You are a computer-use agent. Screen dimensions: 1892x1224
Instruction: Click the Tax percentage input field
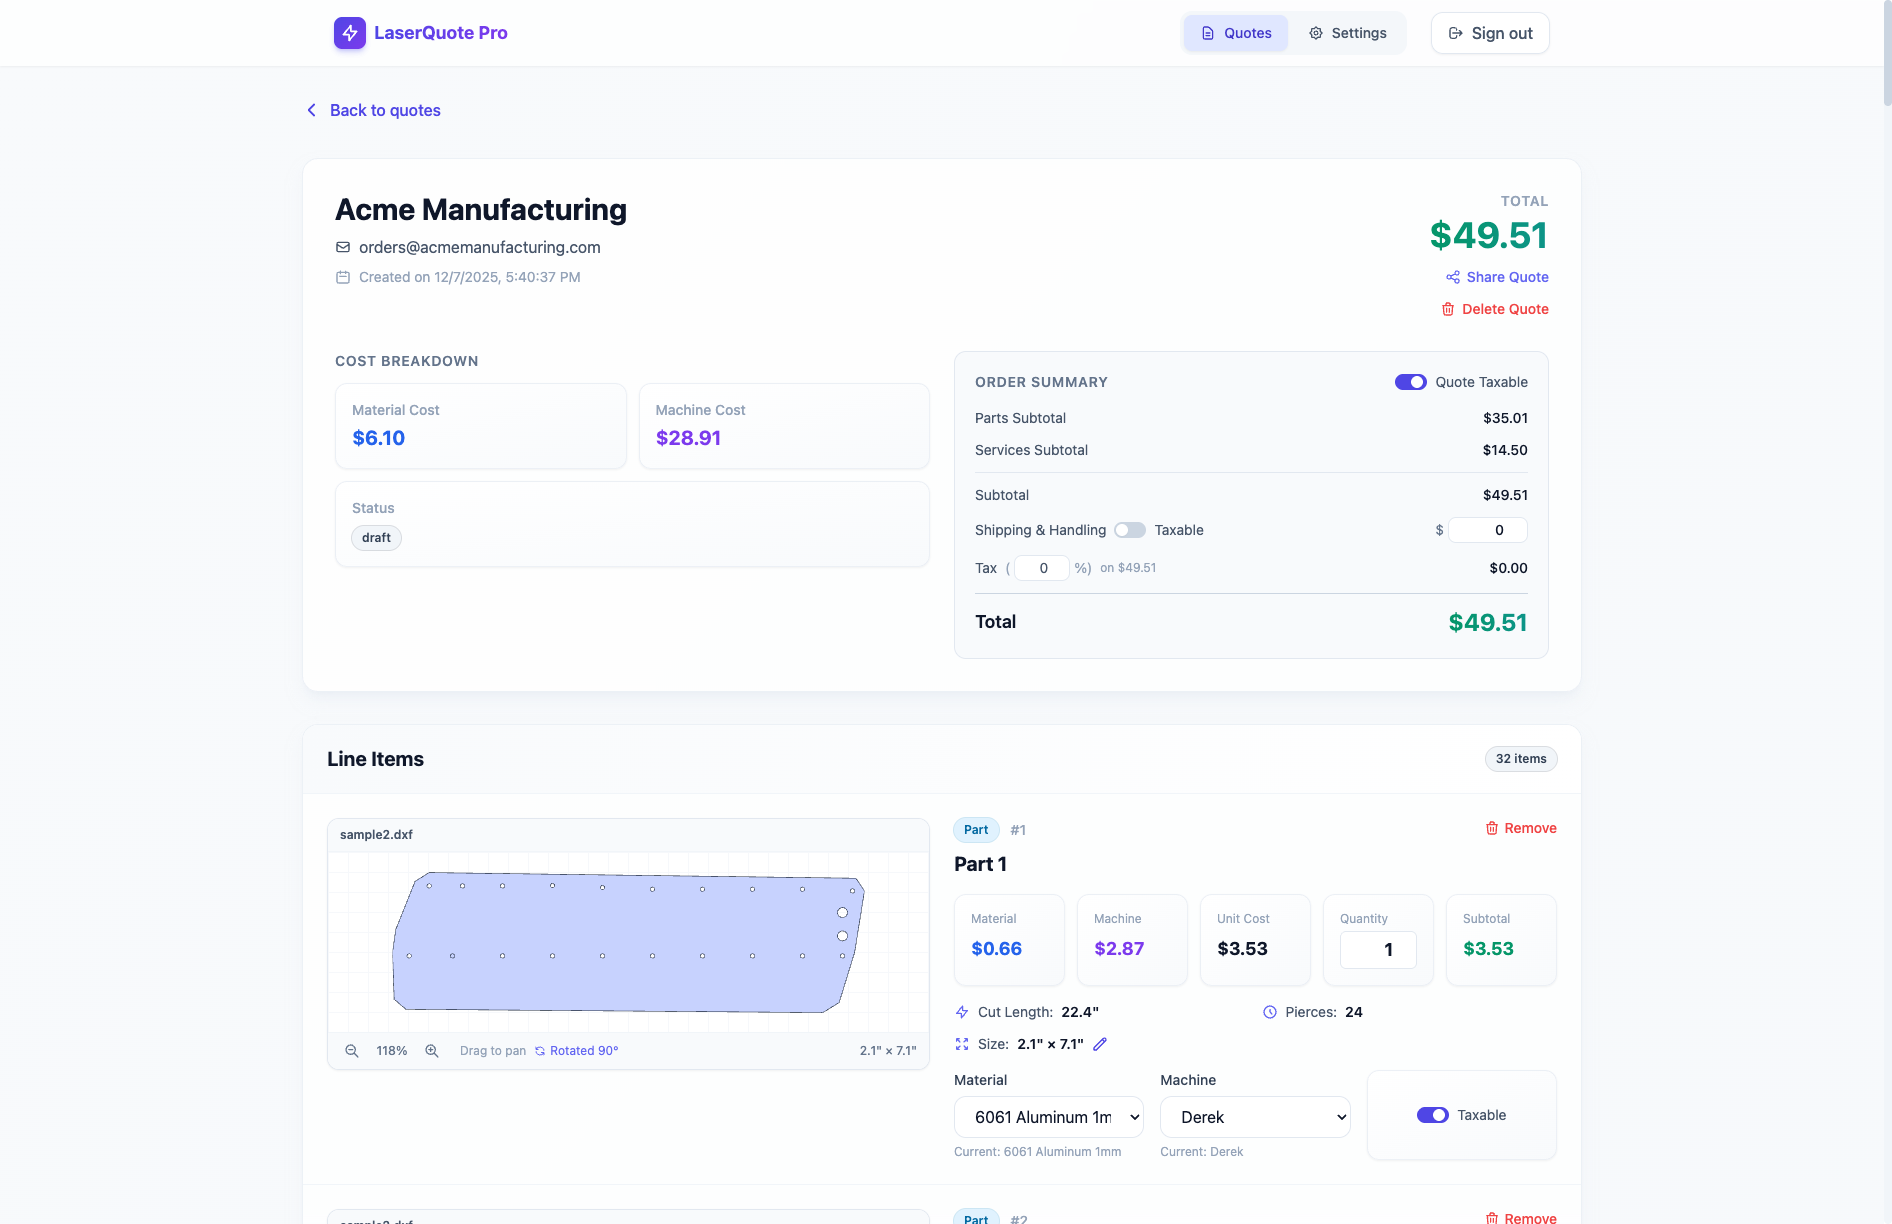(x=1042, y=568)
